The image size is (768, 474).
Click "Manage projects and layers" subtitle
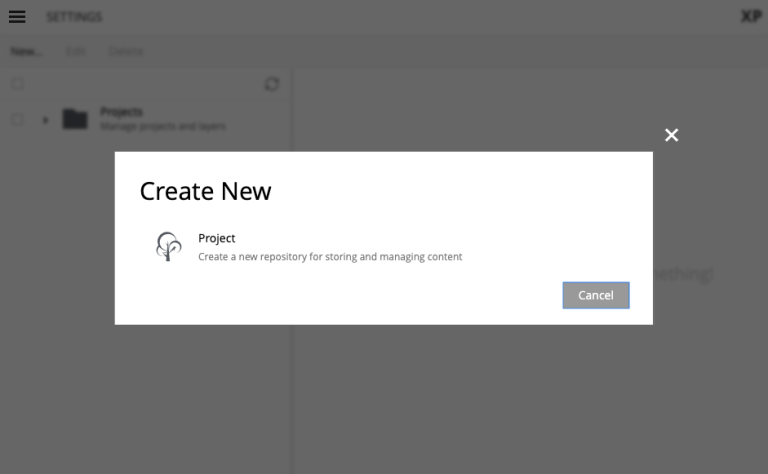(163, 126)
